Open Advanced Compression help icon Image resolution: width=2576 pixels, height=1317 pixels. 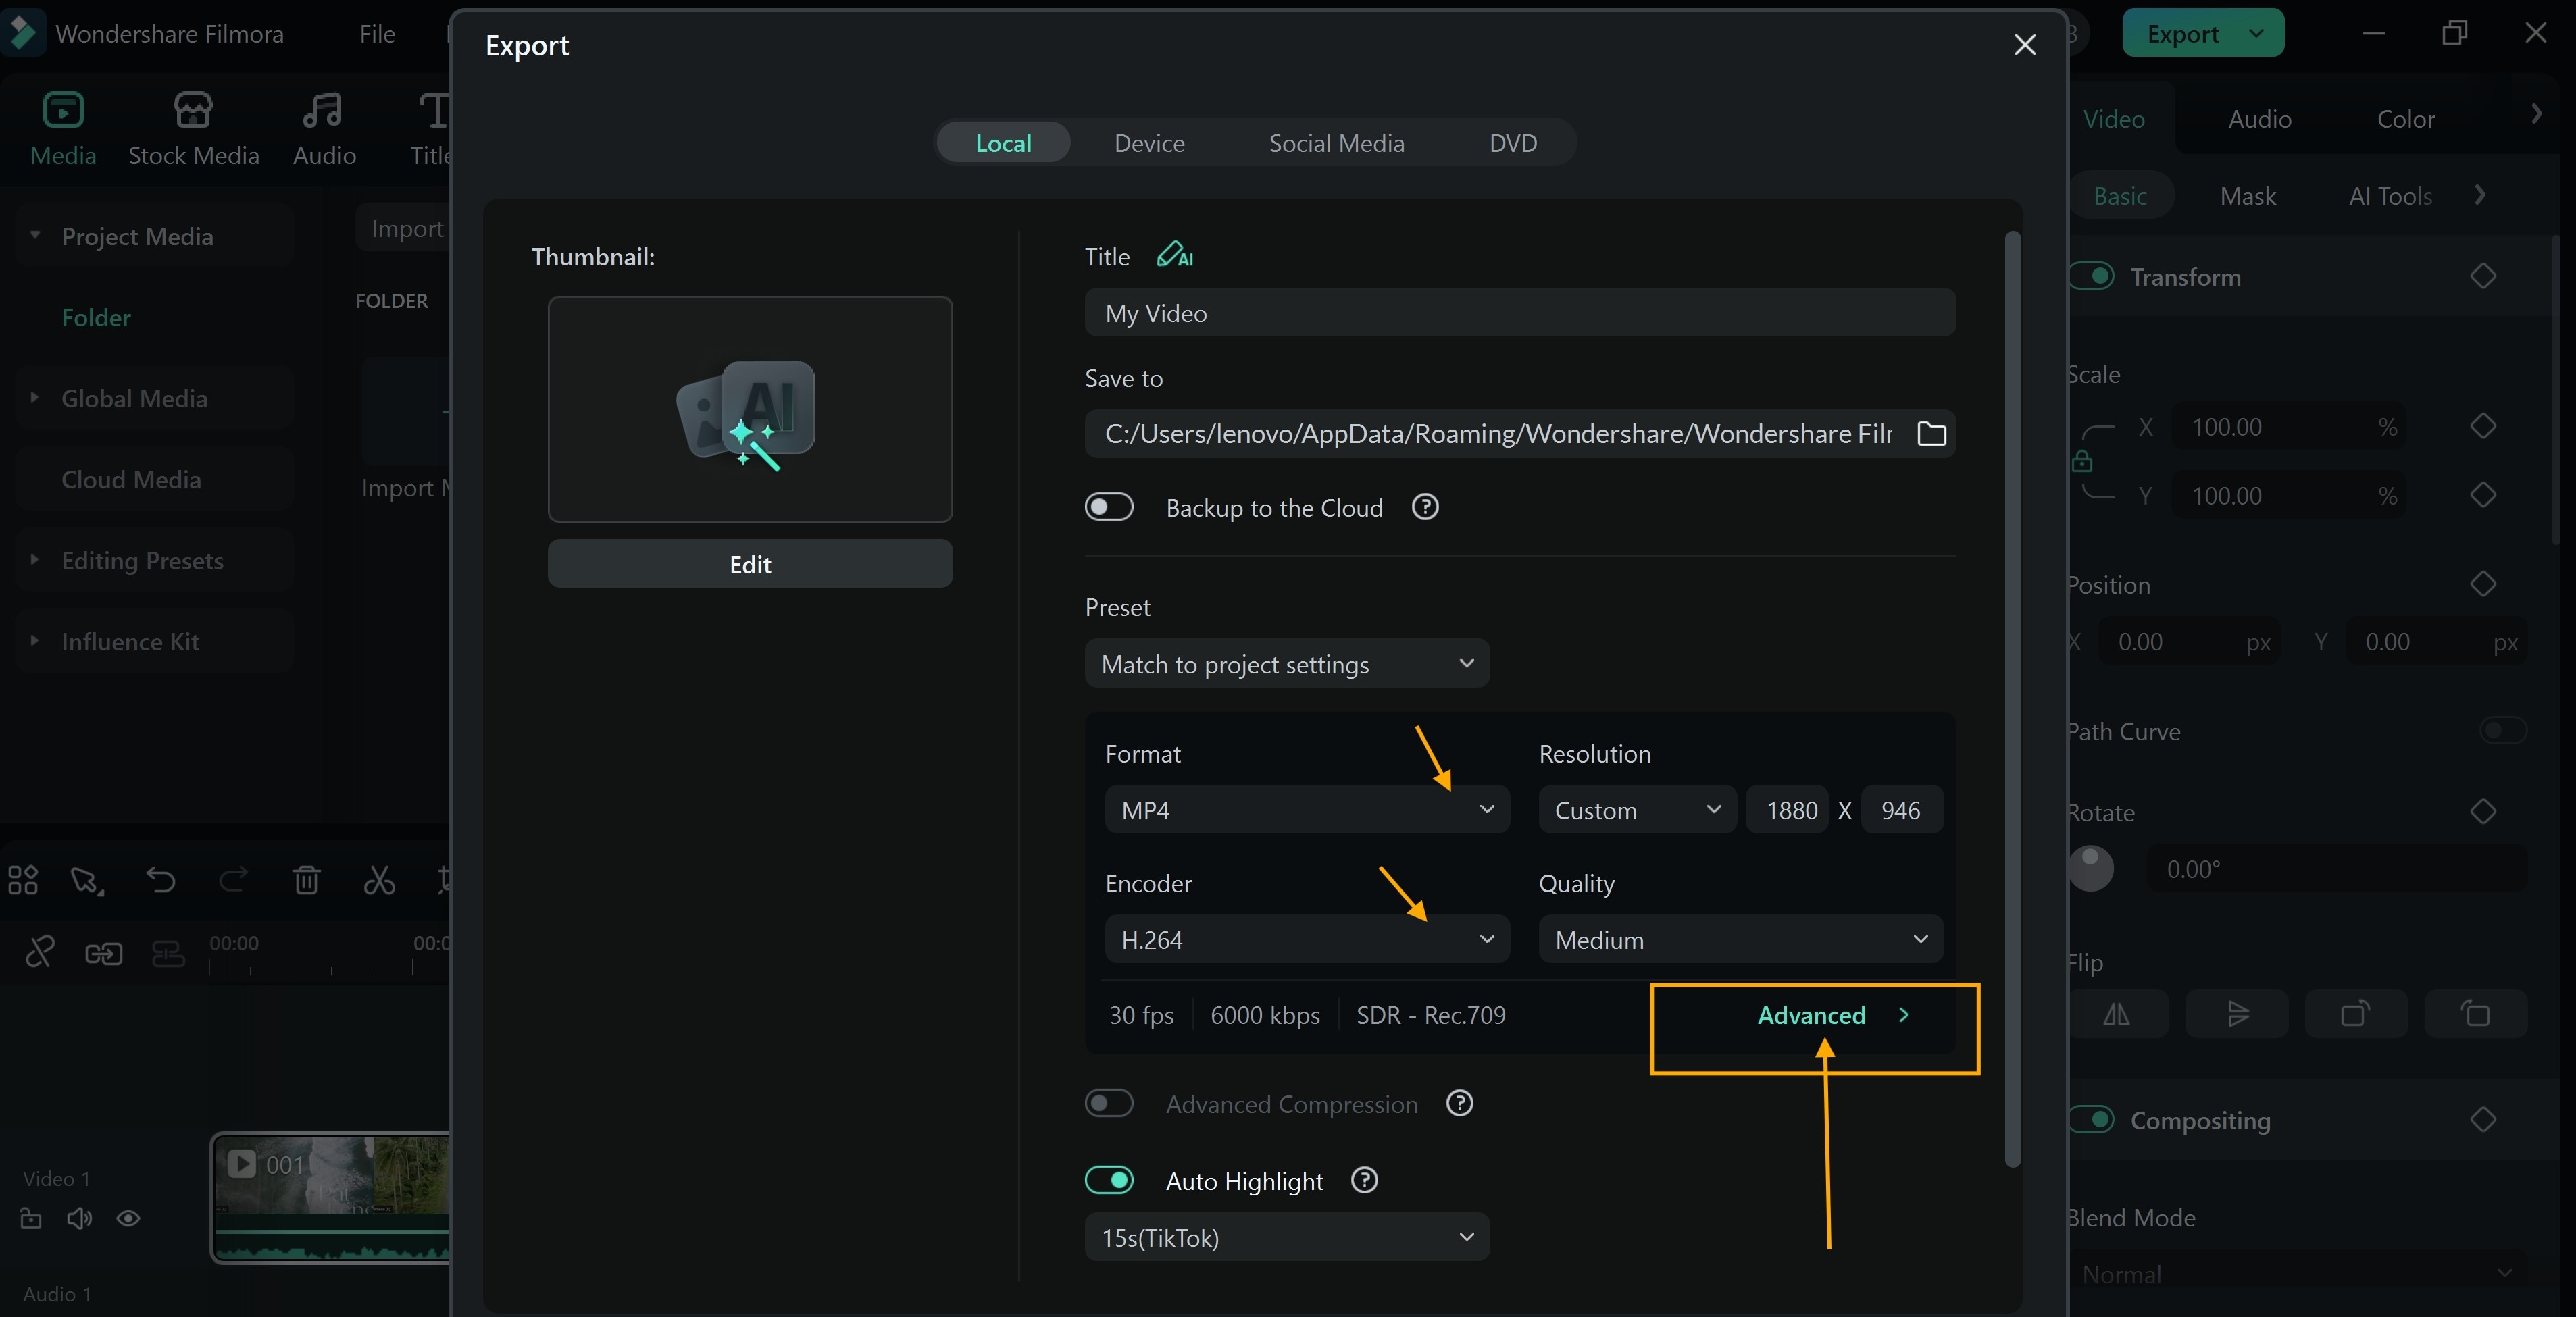click(1460, 1103)
